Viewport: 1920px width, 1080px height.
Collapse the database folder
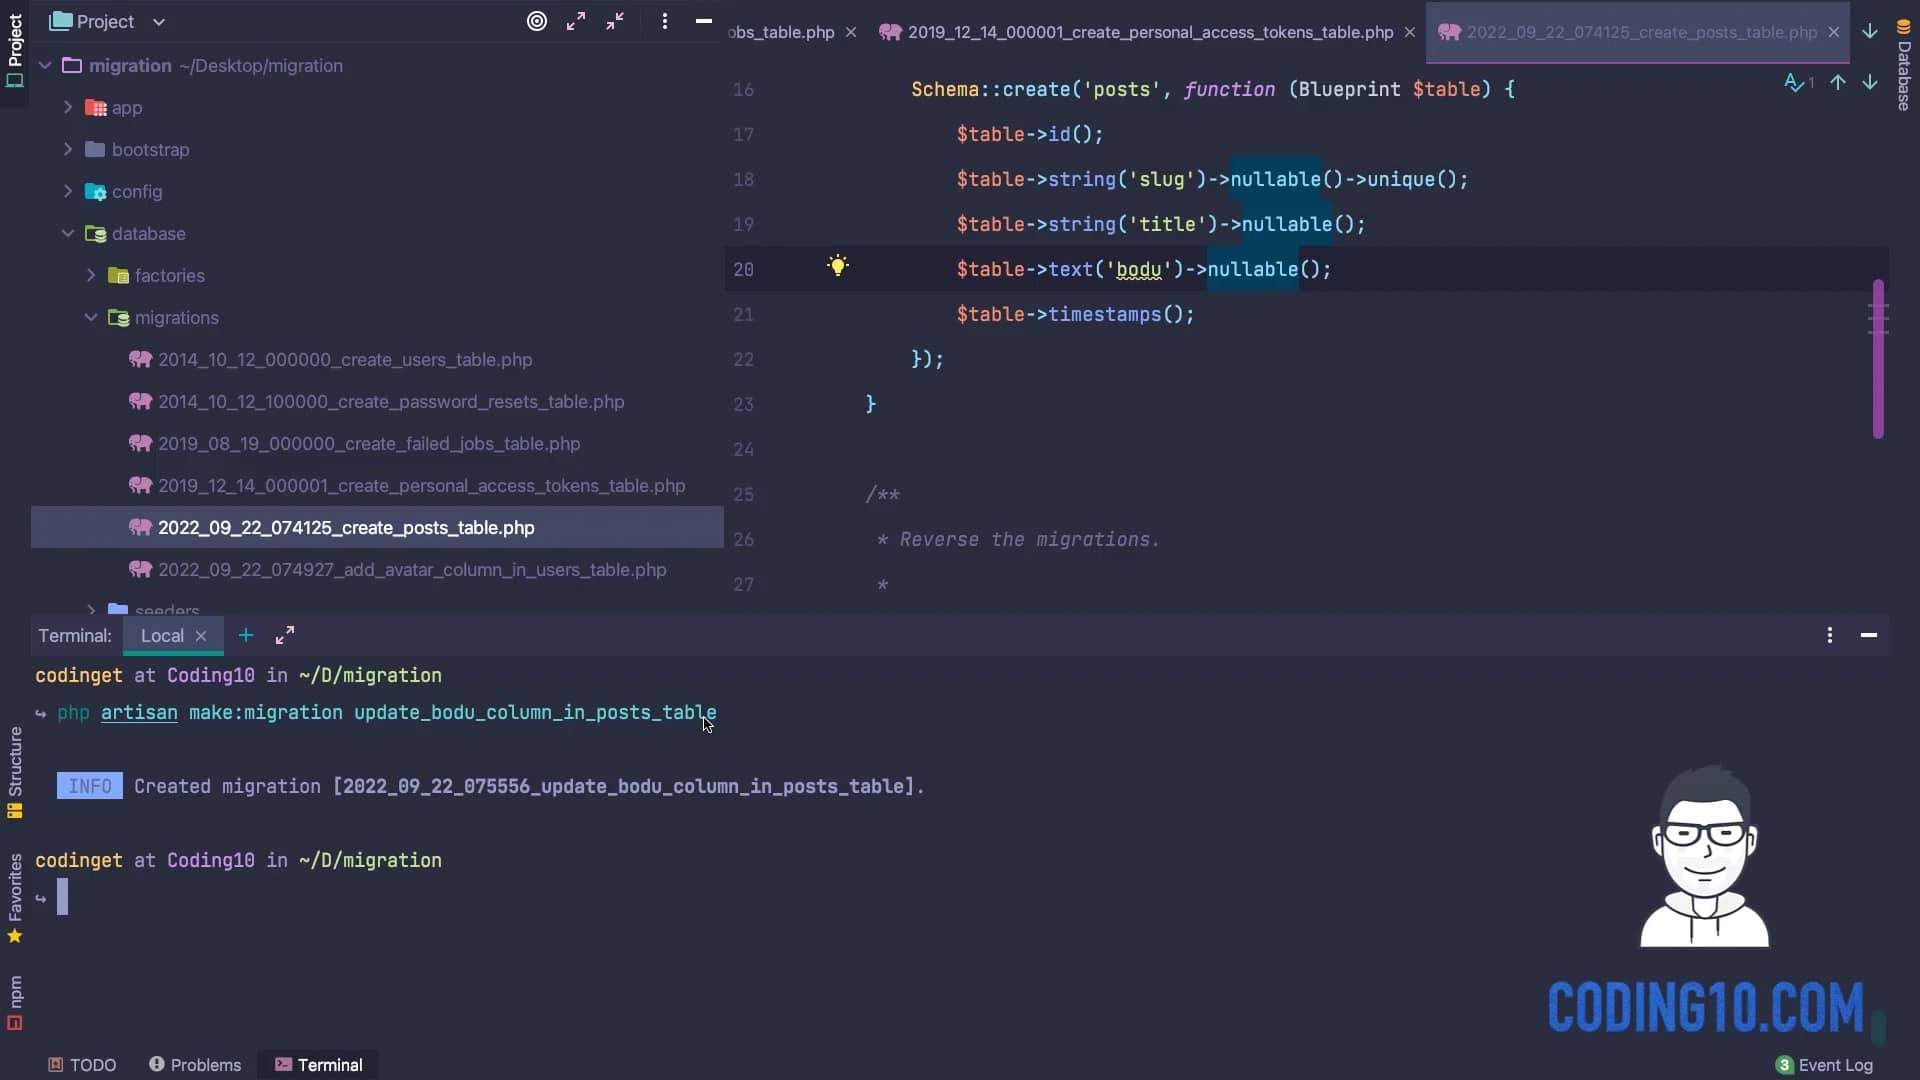[68, 233]
